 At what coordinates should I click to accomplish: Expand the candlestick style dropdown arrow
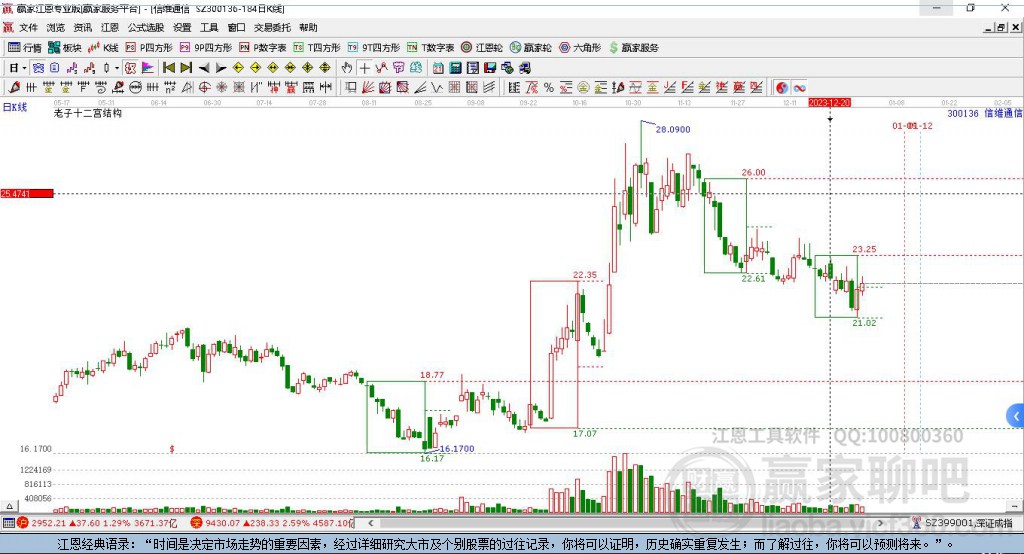pos(117,68)
